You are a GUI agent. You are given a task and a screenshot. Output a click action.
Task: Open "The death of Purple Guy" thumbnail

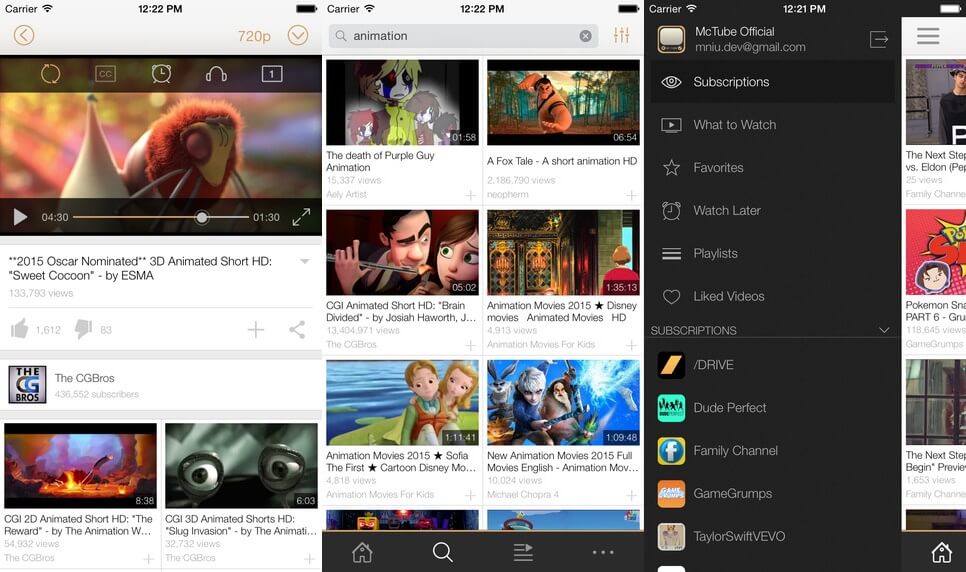(402, 102)
